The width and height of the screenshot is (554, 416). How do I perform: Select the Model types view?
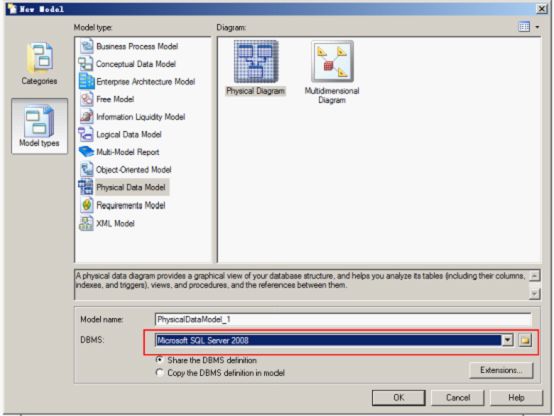click(x=39, y=126)
